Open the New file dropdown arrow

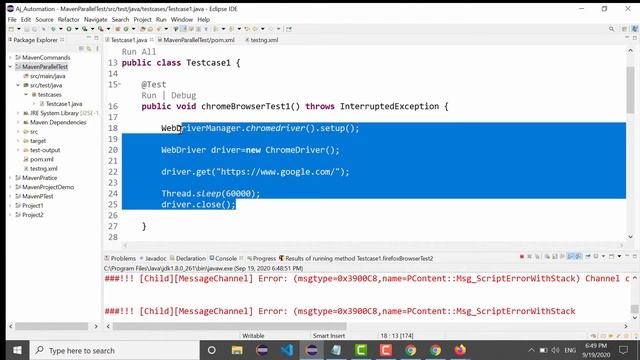[x=18, y=29]
